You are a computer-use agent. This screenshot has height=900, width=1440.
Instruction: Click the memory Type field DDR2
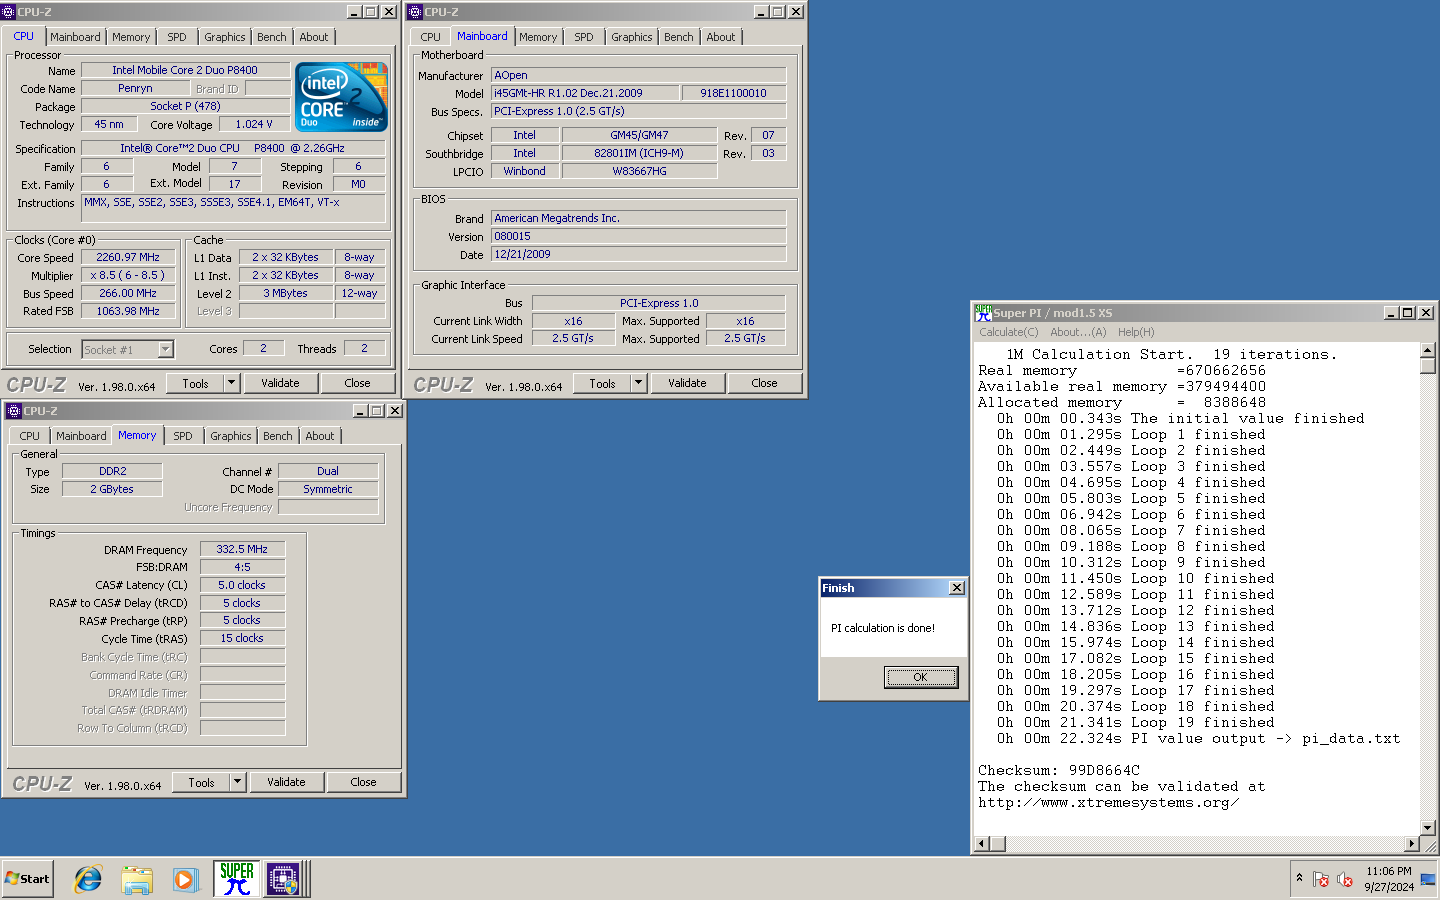[112, 471]
